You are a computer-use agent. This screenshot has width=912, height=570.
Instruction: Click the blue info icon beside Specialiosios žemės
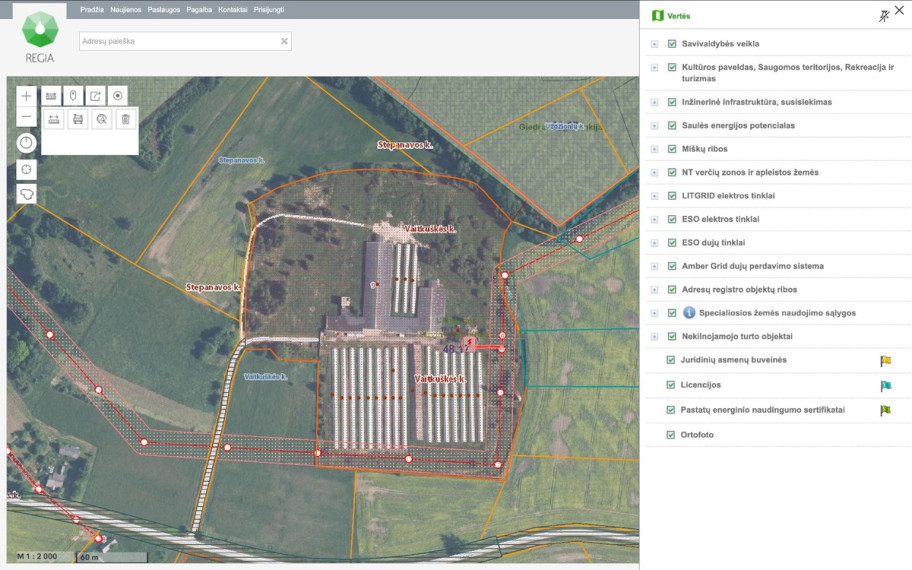tap(689, 313)
